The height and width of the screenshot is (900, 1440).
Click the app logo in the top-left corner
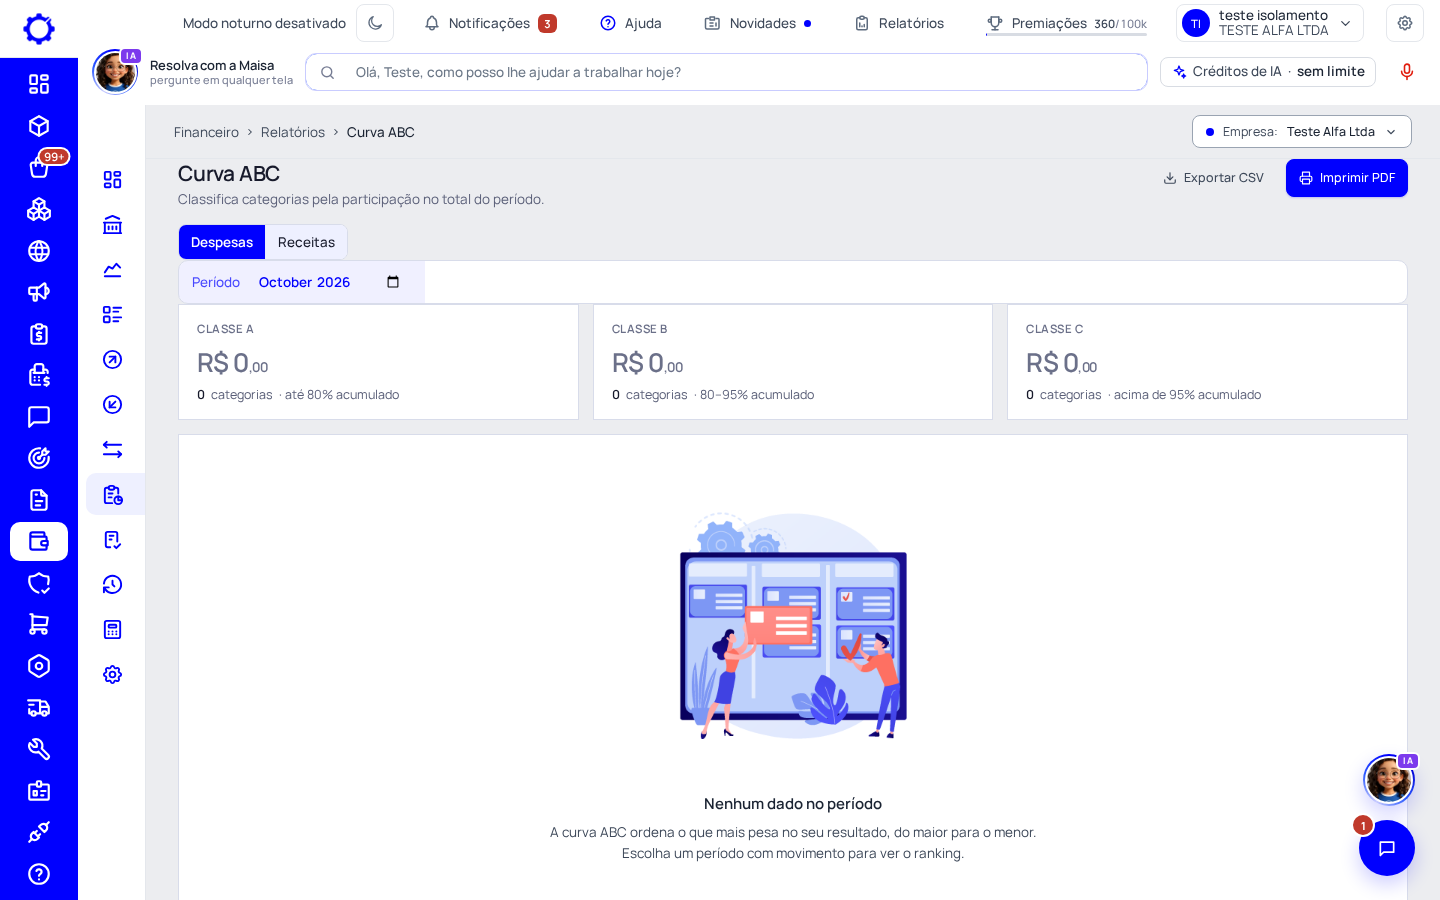pos(39,29)
